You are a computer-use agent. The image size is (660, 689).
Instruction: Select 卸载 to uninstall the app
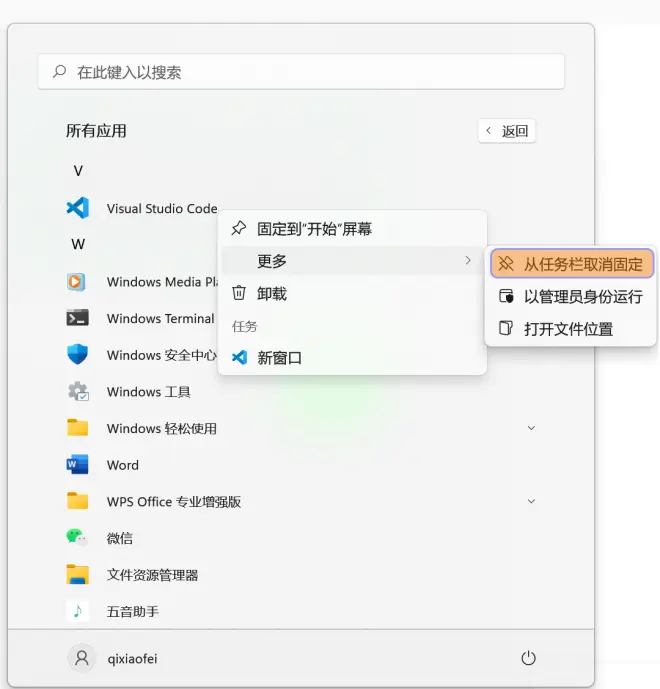pyautogui.click(x=352, y=293)
